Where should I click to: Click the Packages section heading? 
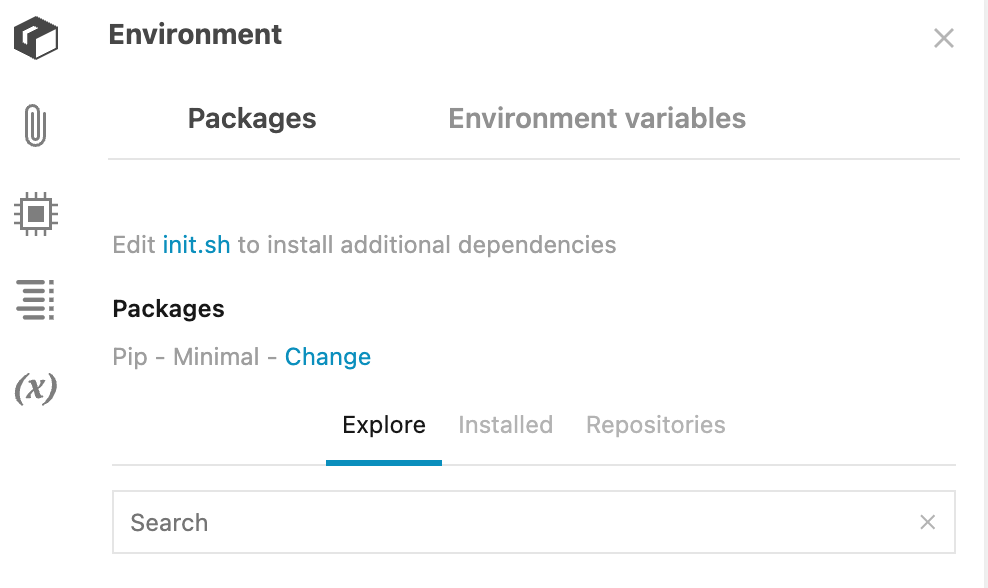pos(168,308)
